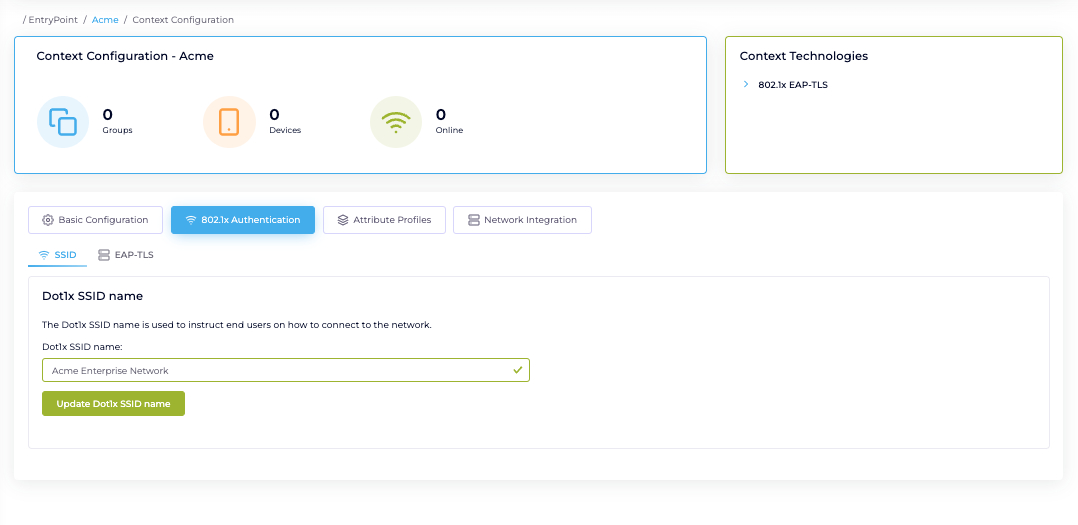
Task: Click the orange Devices tablet icon
Action: point(229,122)
